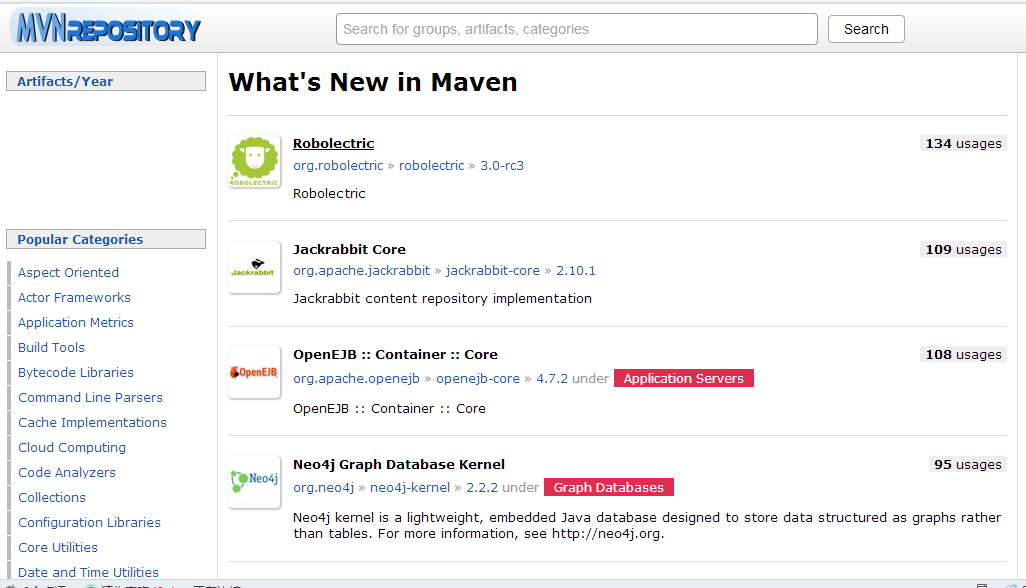Screen dimensions: 1026x588
Task: Open the Build Tools category
Action: click(51, 347)
